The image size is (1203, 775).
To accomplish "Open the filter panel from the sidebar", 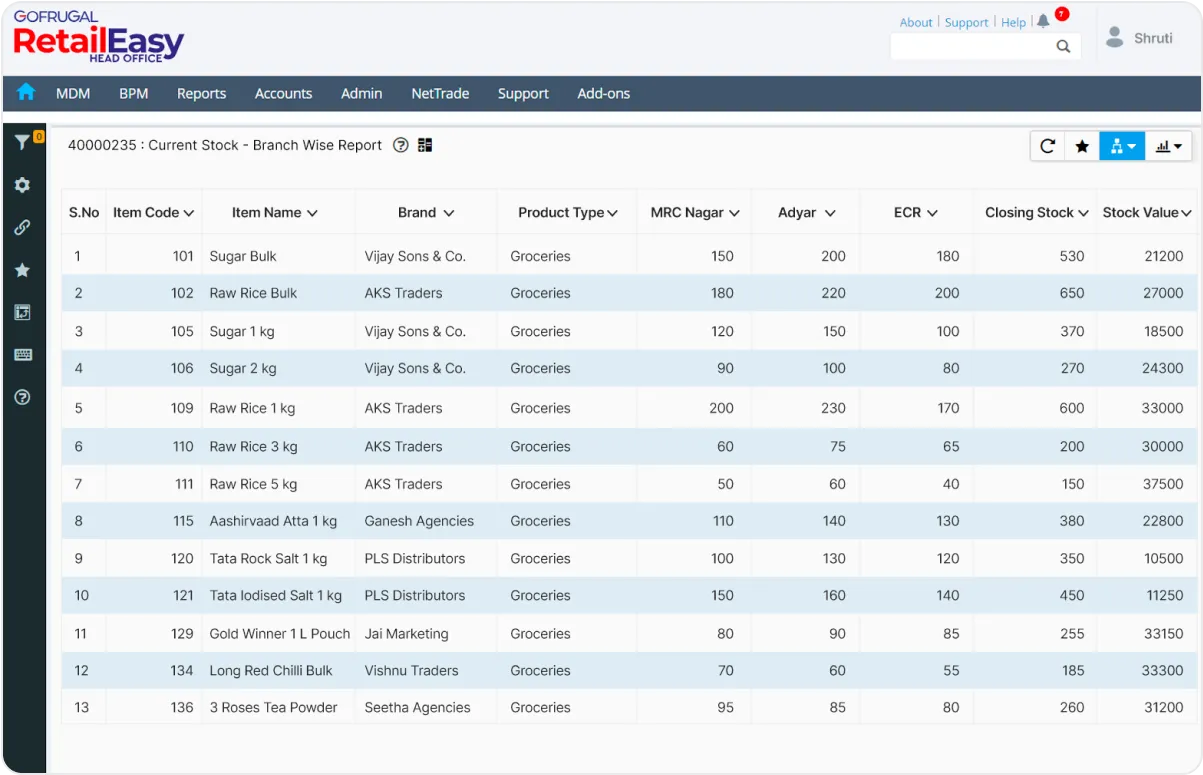I will [24, 141].
